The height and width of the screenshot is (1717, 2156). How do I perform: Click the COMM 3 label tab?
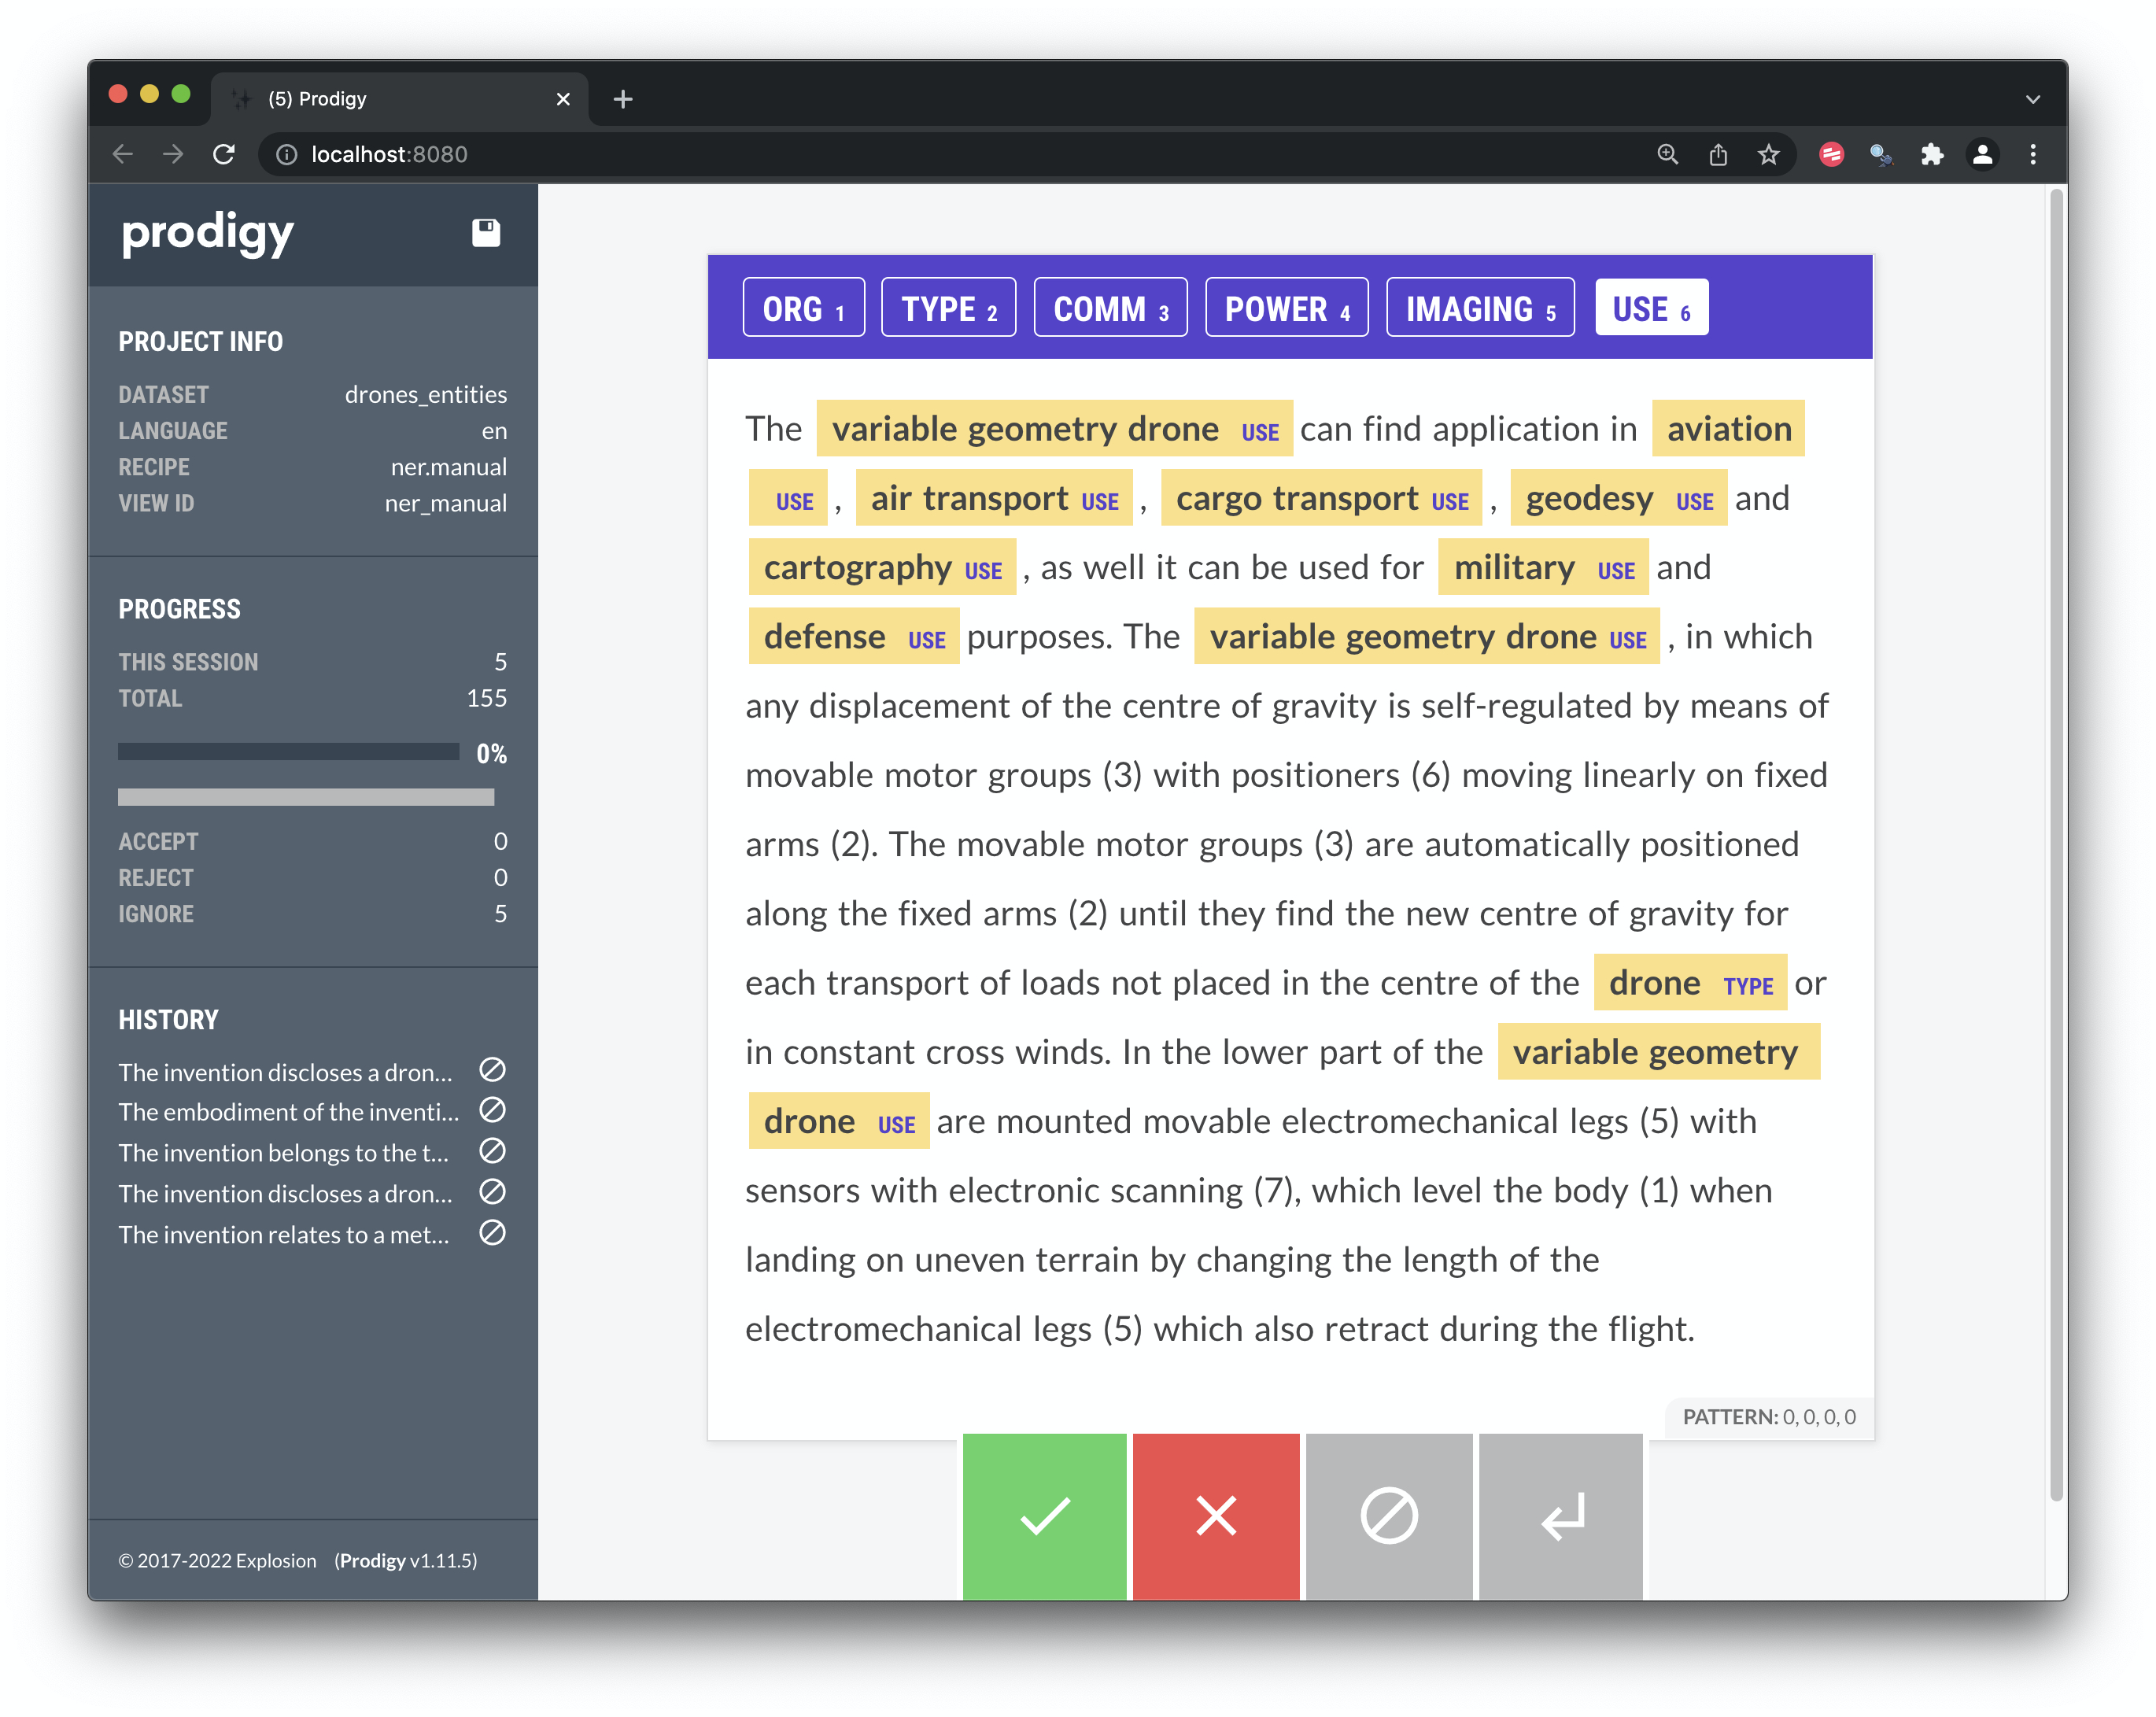tap(1109, 308)
